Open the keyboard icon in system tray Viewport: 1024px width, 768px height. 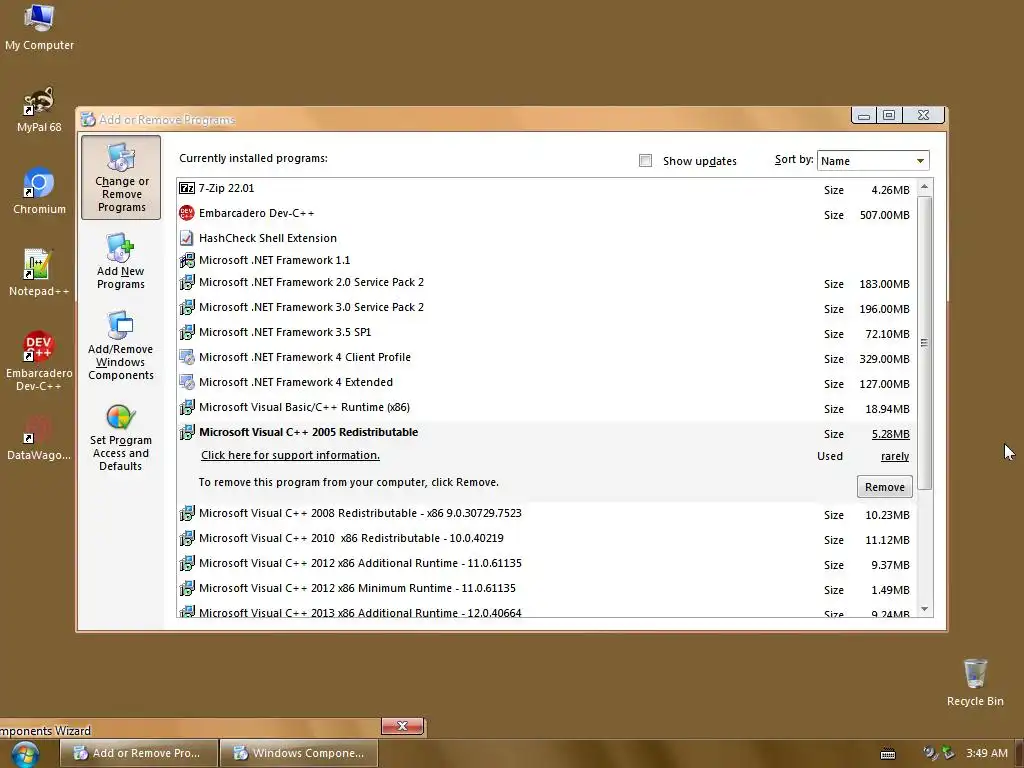pyautogui.click(x=888, y=754)
